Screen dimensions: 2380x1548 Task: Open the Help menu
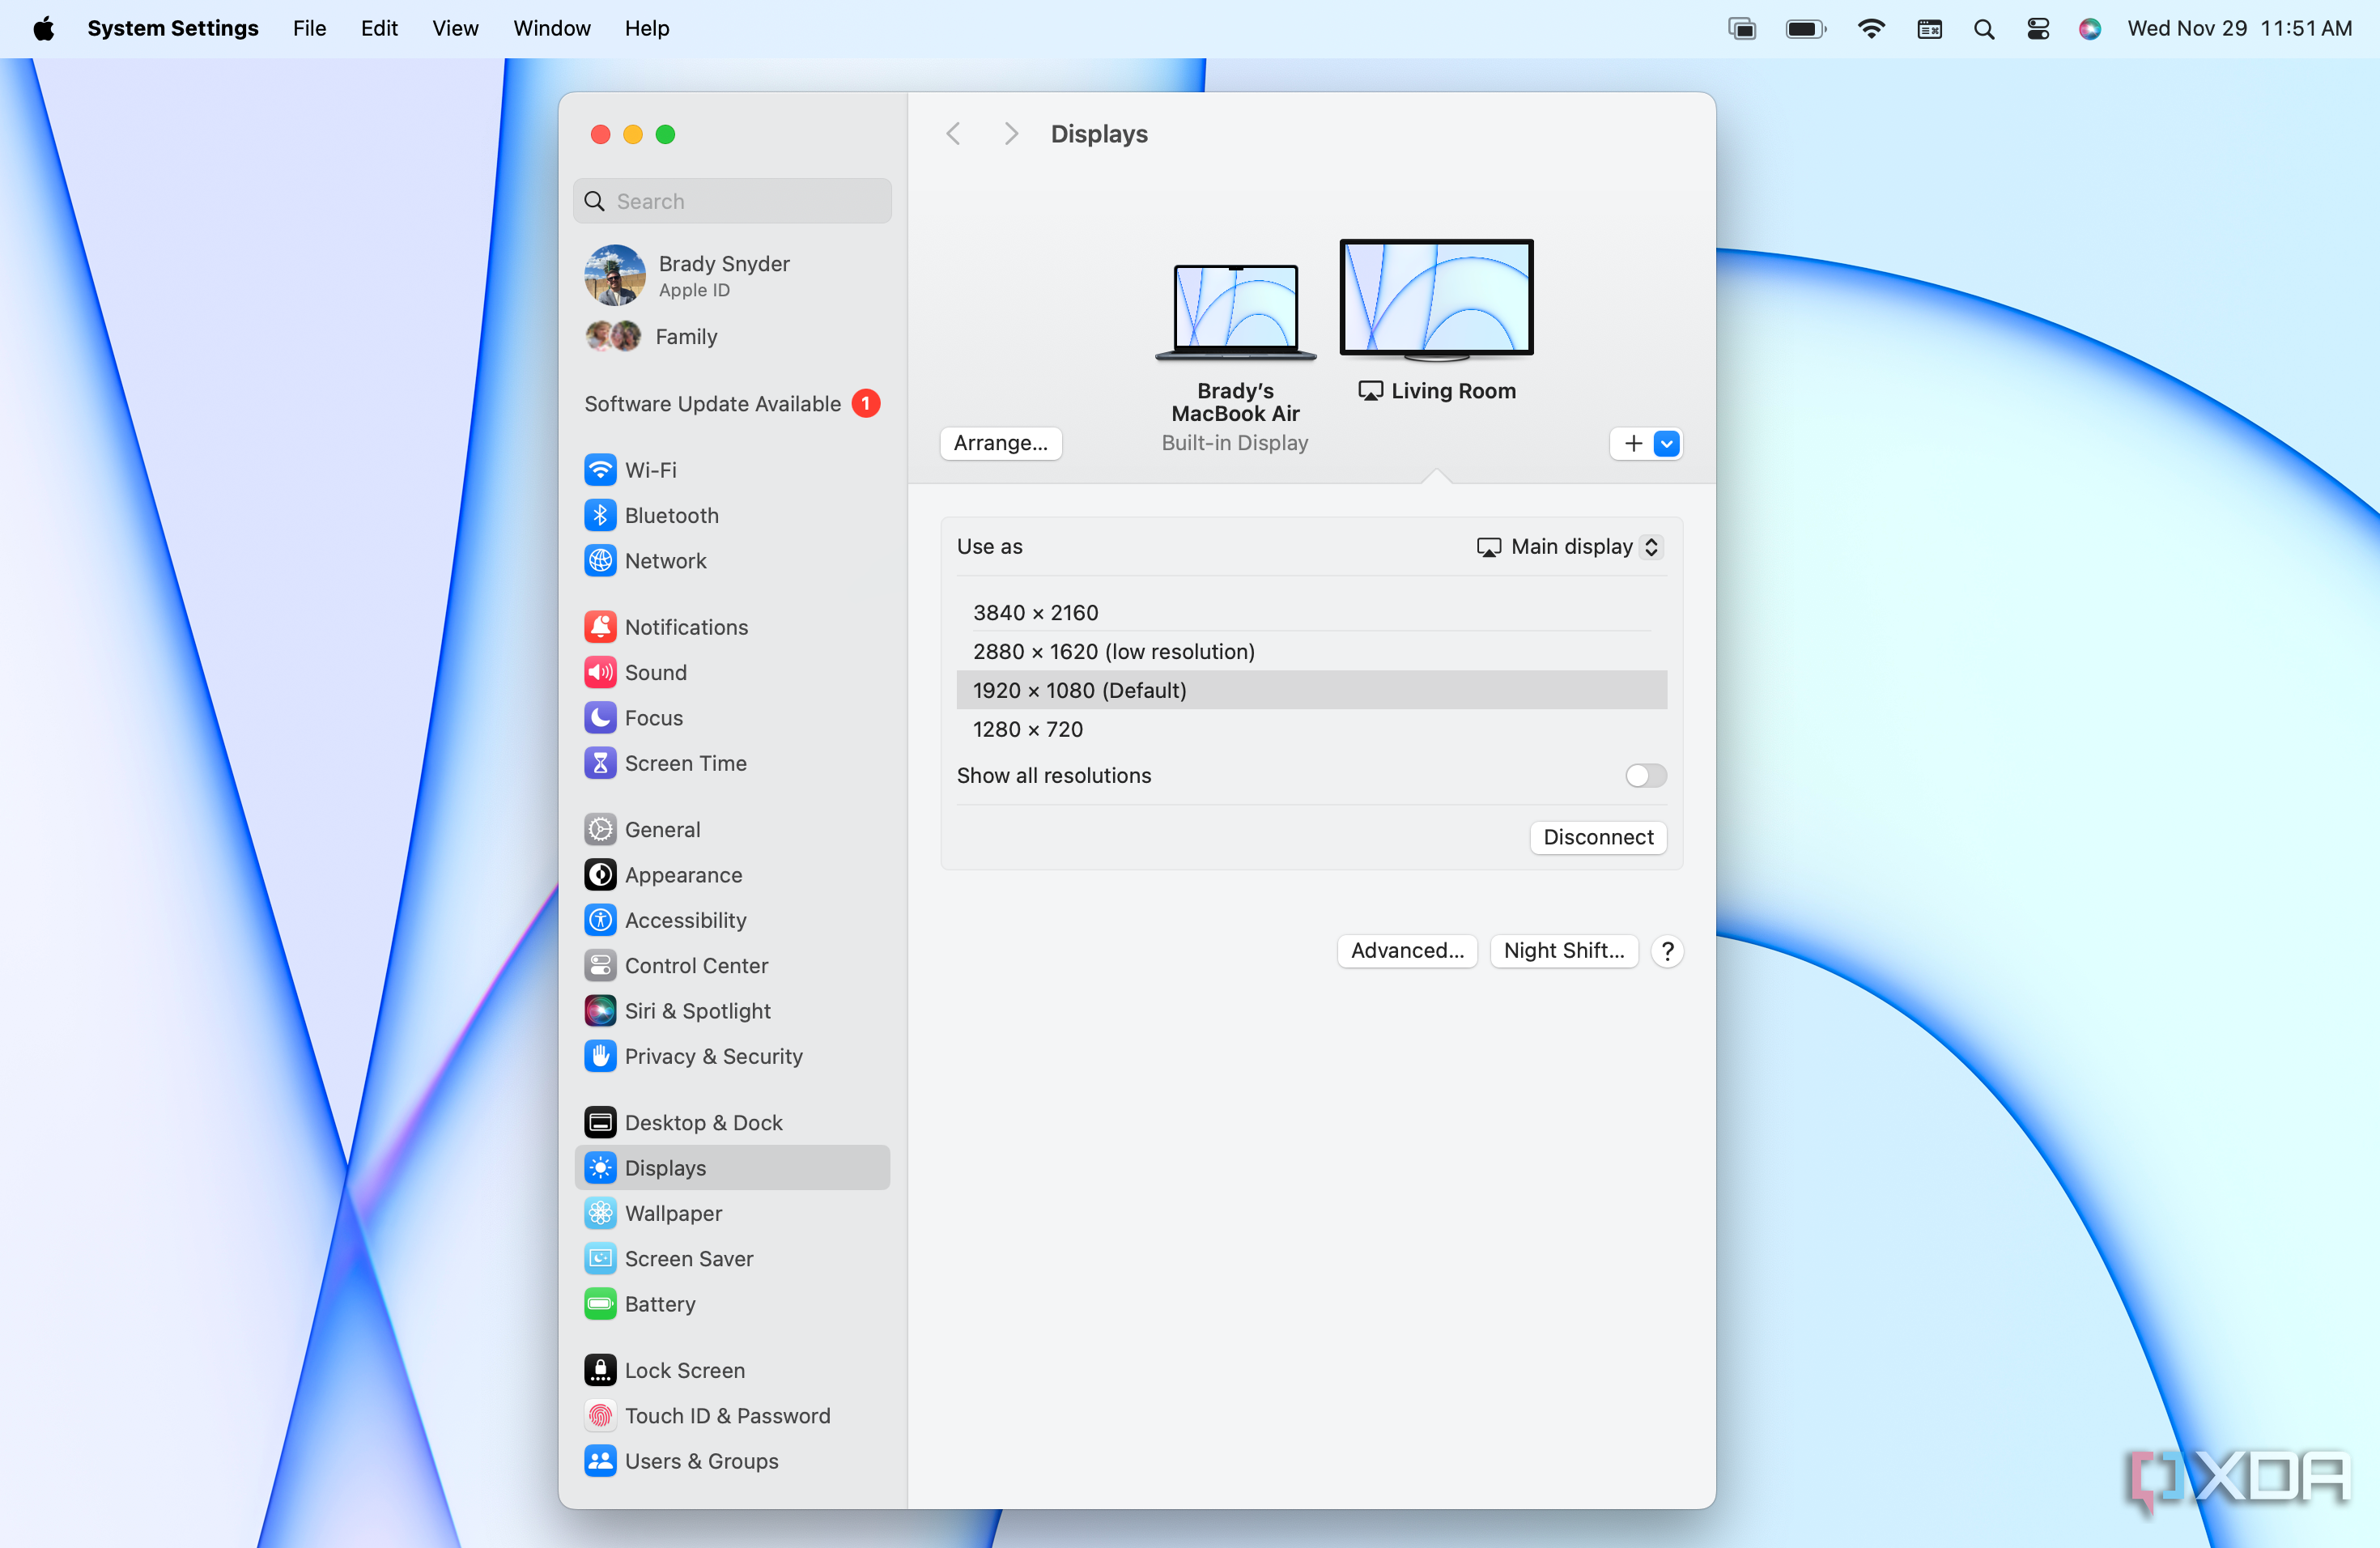coord(647,28)
